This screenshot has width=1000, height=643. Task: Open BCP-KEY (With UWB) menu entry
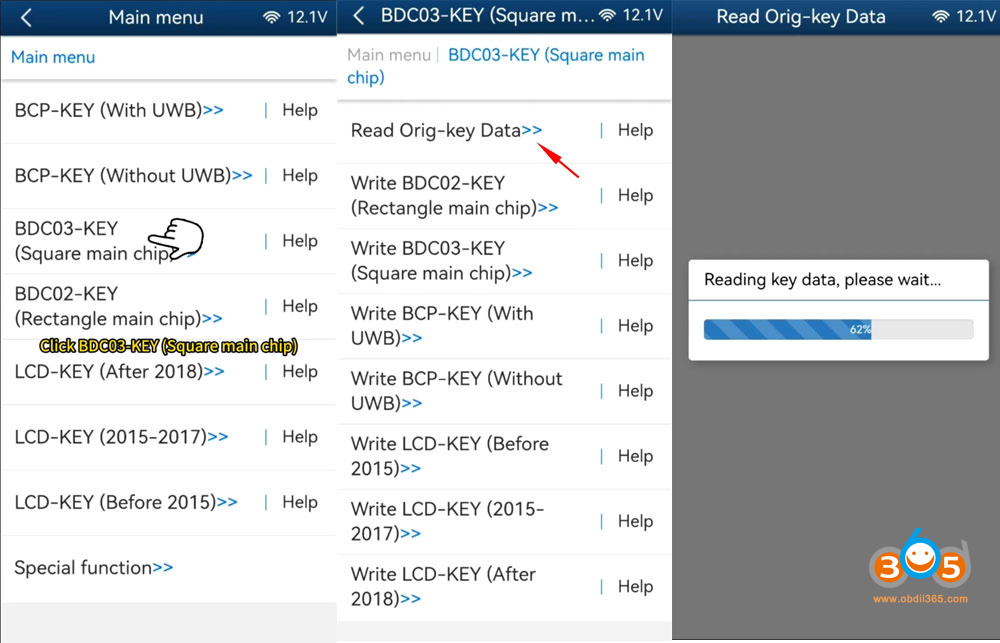coord(118,110)
